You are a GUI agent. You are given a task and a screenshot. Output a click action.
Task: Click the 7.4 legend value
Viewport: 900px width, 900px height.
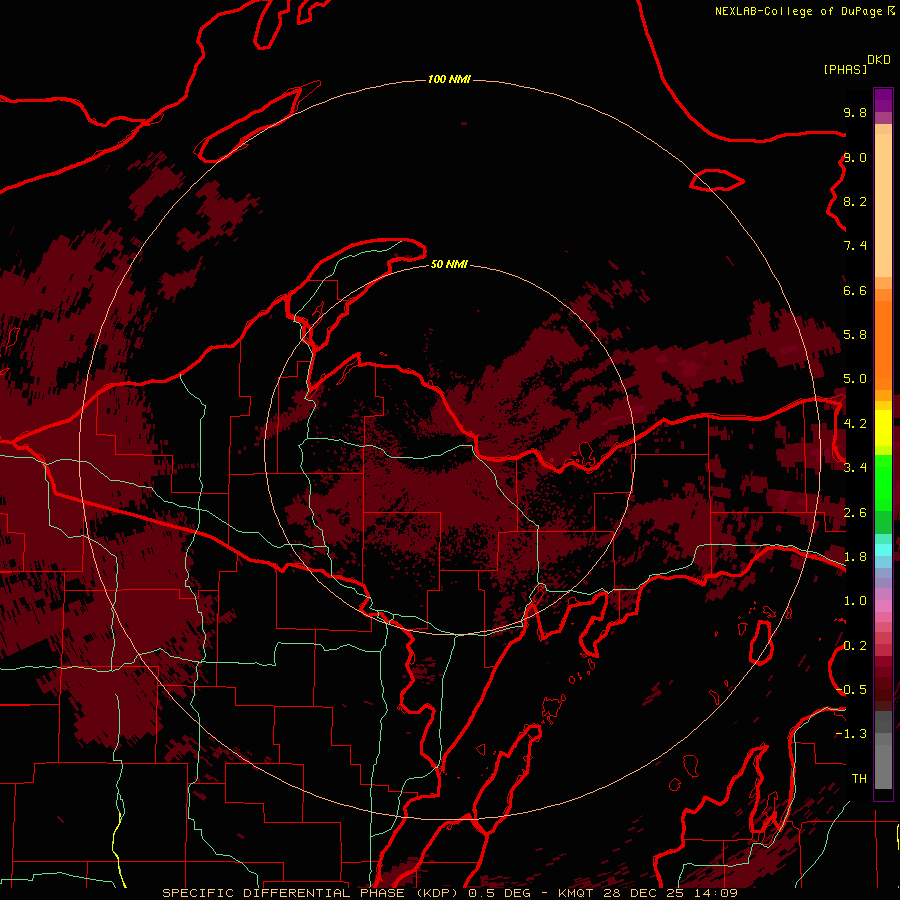(855, 246)
